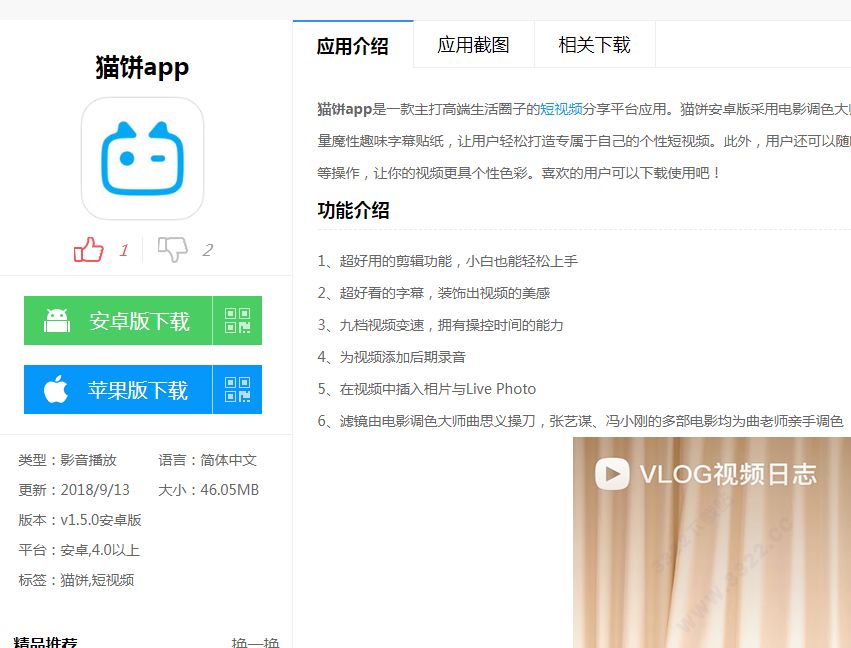851x648 pixels.
Task: Download the Android version via 安卓版下载
Action: point(118,320)
